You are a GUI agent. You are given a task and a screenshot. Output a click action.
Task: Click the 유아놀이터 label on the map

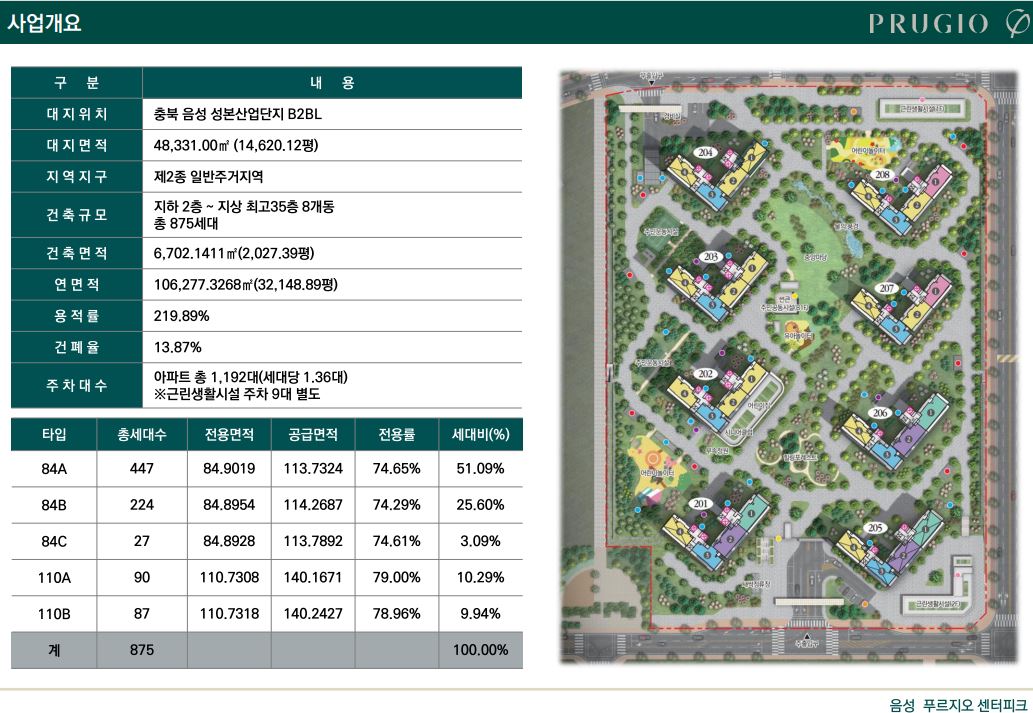(798, 336)
